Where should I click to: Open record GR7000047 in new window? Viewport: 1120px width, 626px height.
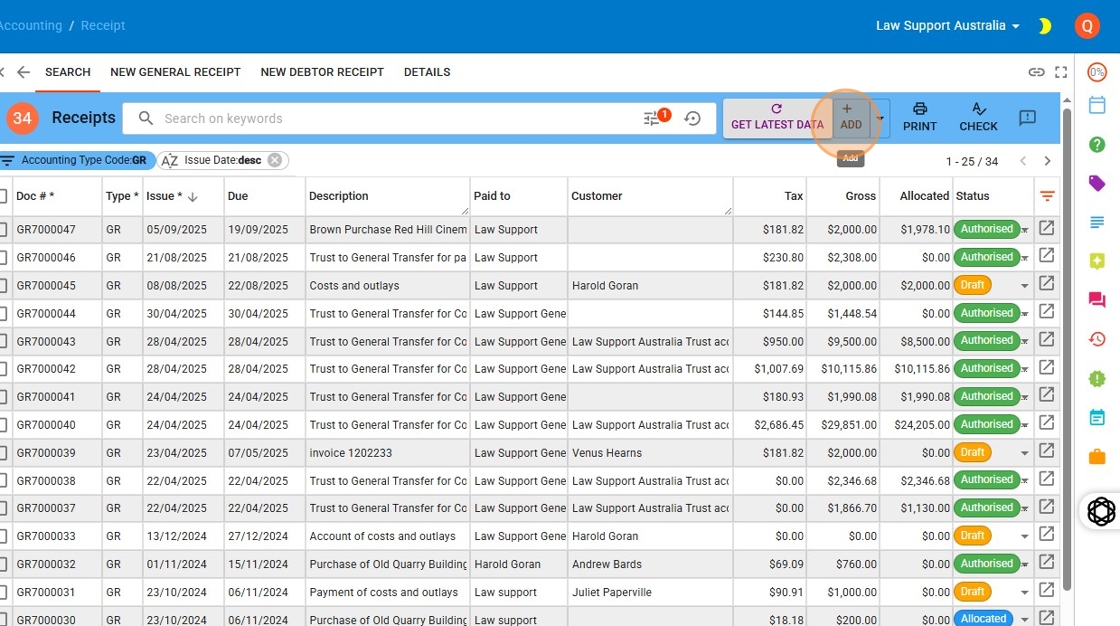(x=1046, y=228)
